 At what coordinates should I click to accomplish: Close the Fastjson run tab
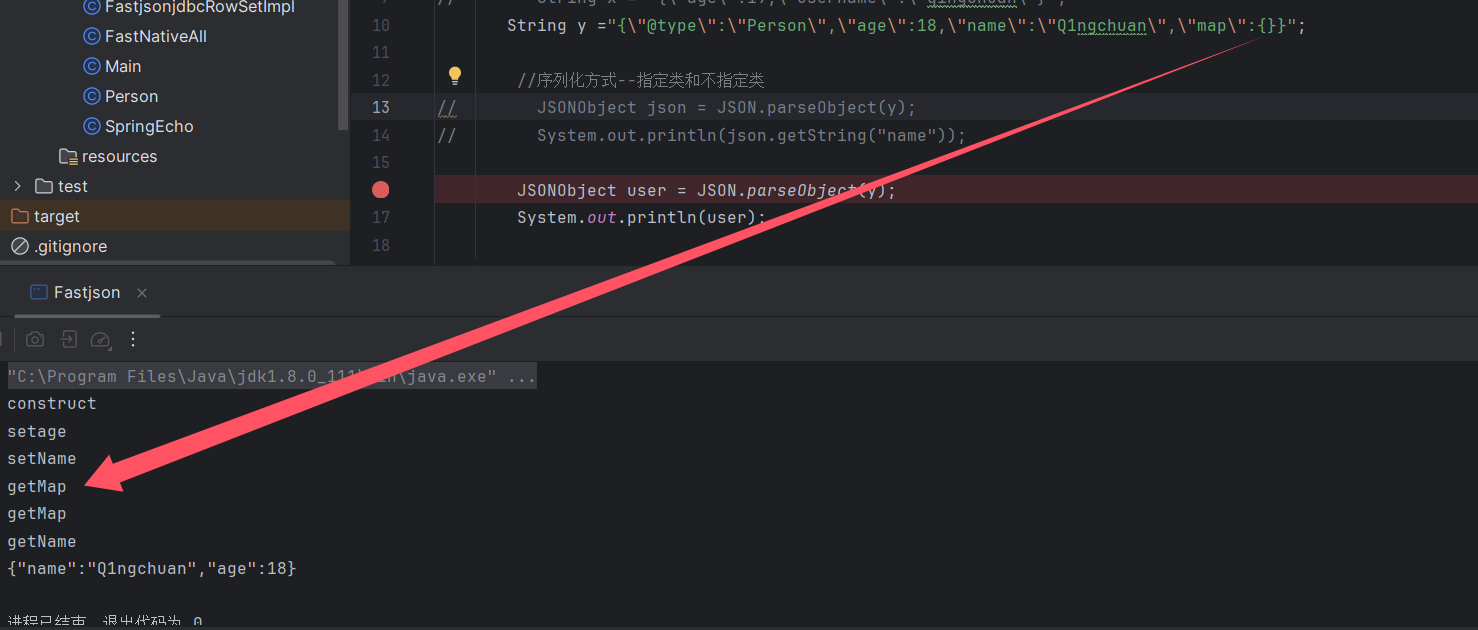coord(142,293)
